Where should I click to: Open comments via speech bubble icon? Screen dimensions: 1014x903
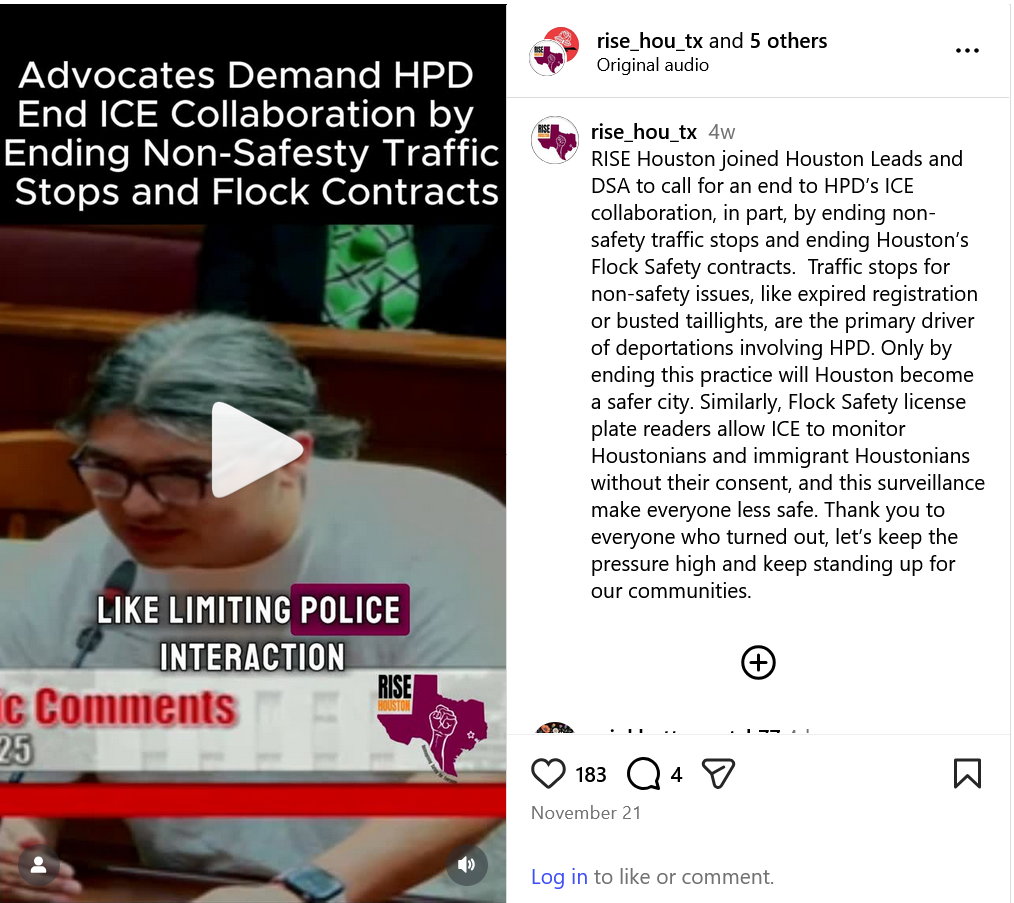643,774
